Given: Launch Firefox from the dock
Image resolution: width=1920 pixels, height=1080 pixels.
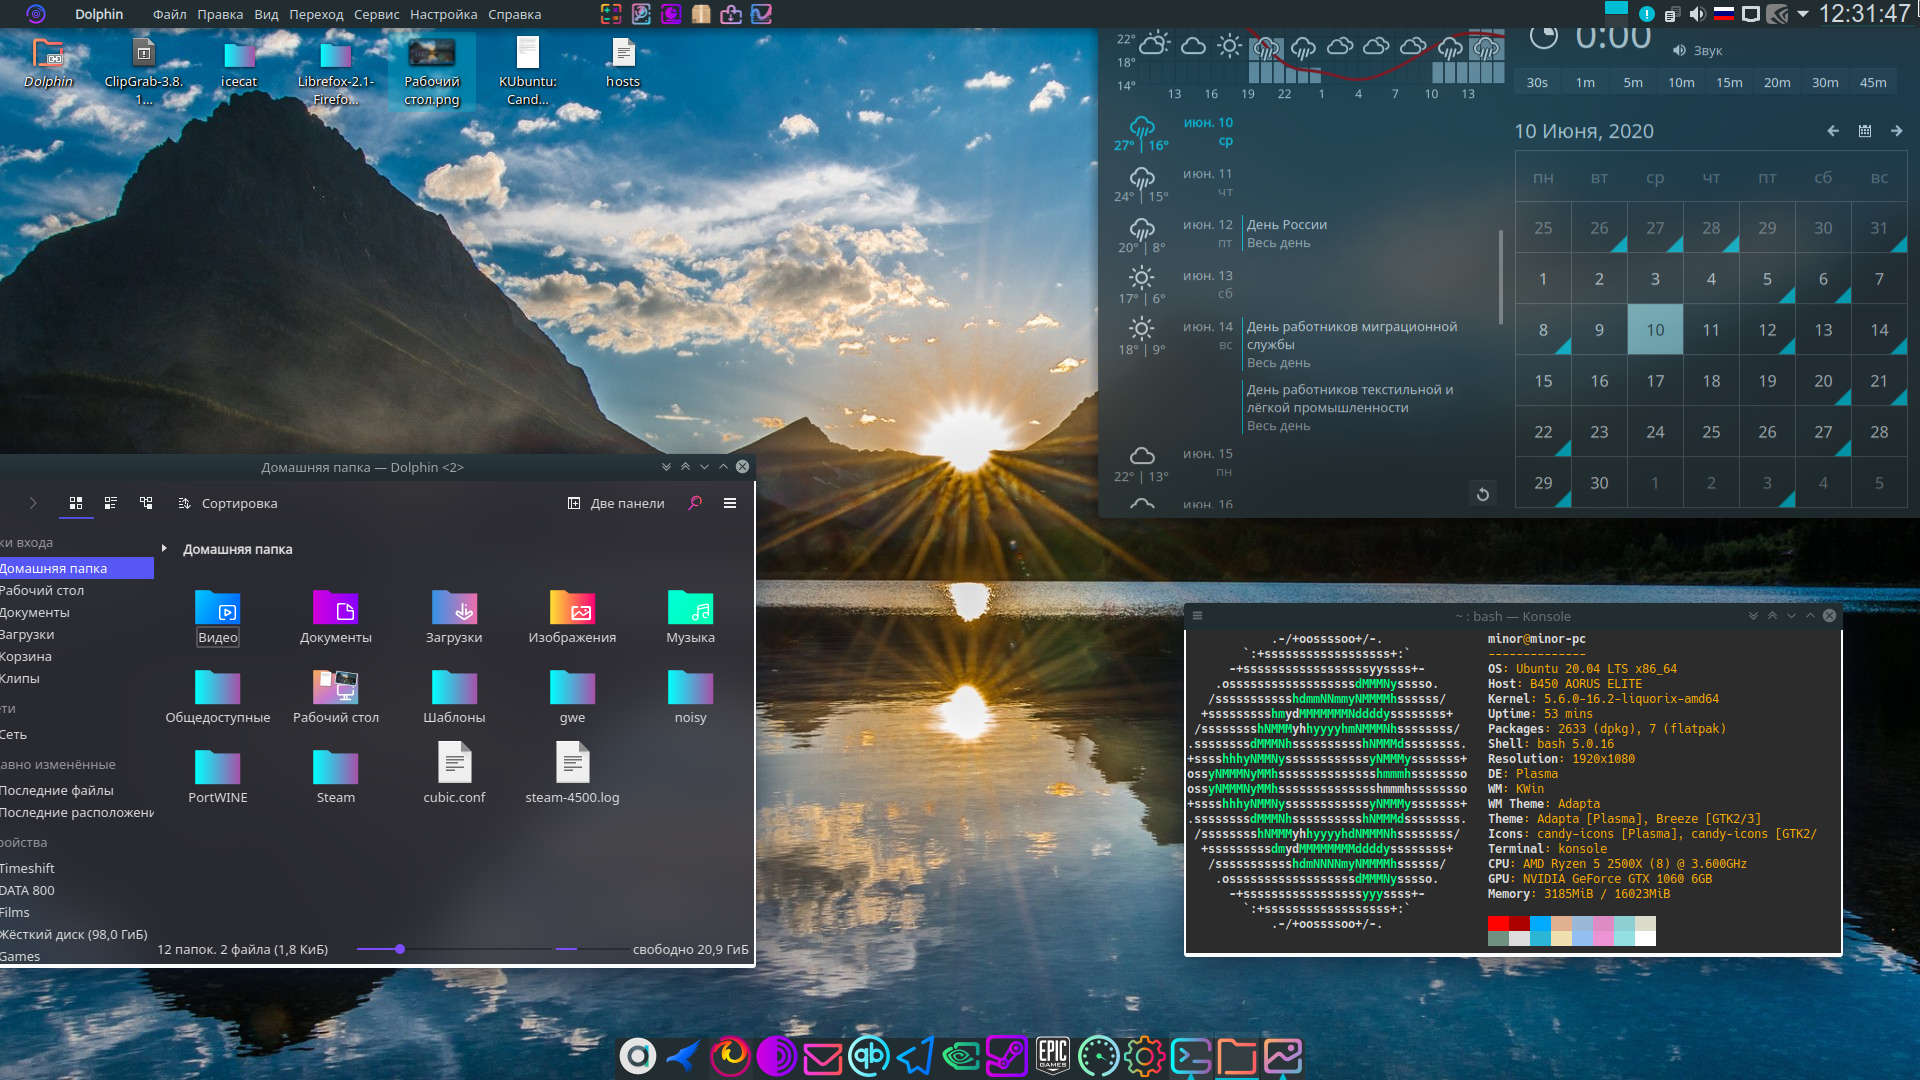Looking at the screenshot, I should [730, 1056].
